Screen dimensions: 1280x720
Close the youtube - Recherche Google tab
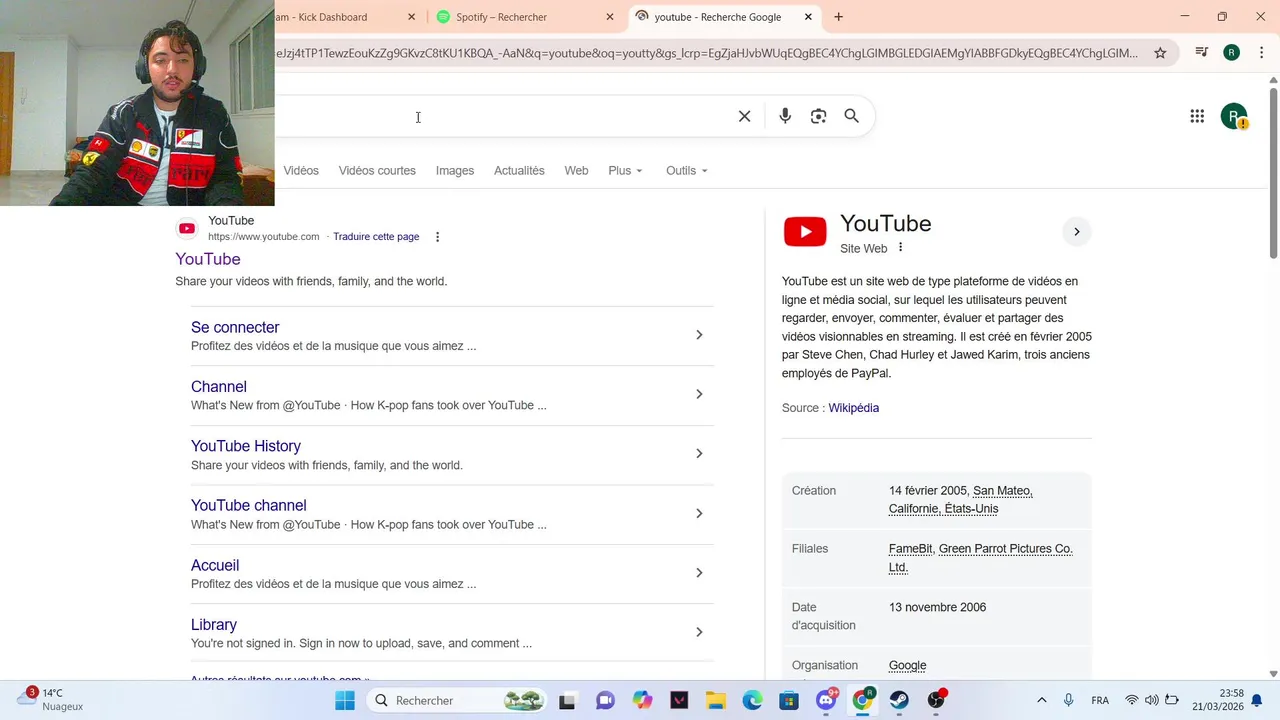coord(808,17)
